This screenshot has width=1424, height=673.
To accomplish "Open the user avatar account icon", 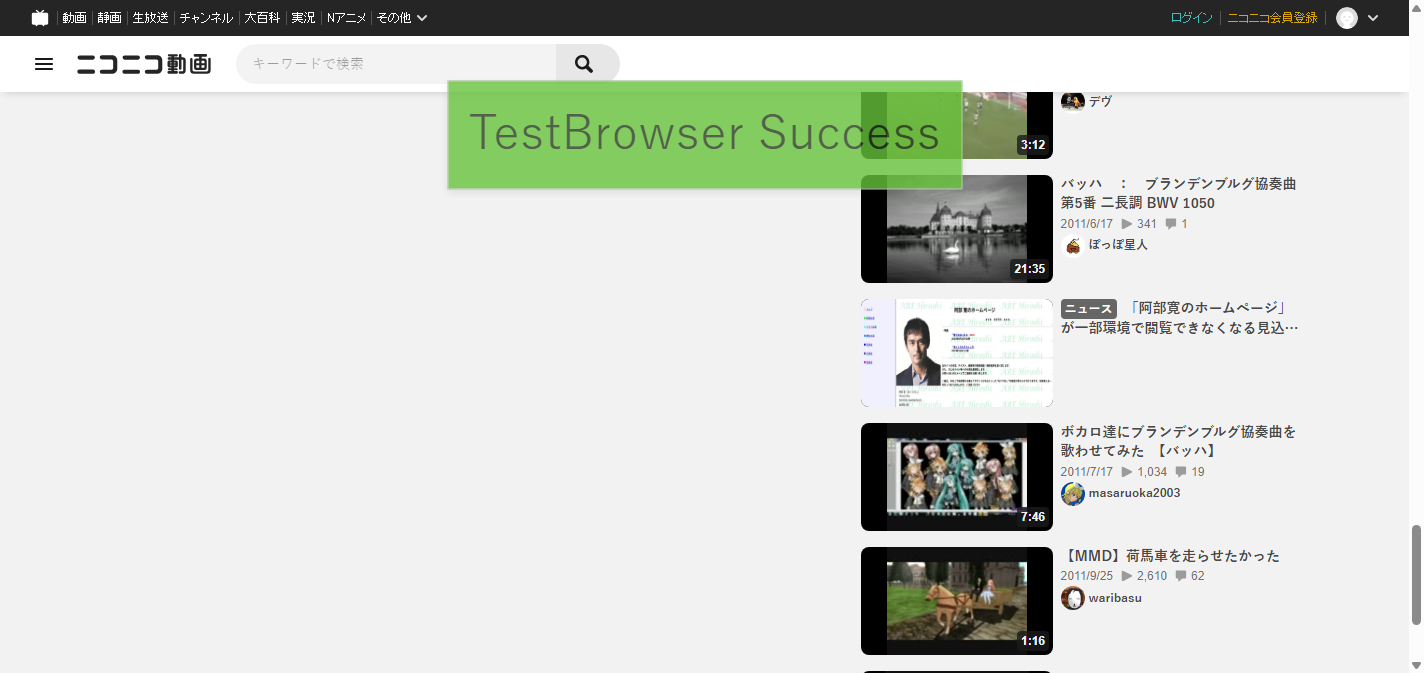I will (1347, 18).
